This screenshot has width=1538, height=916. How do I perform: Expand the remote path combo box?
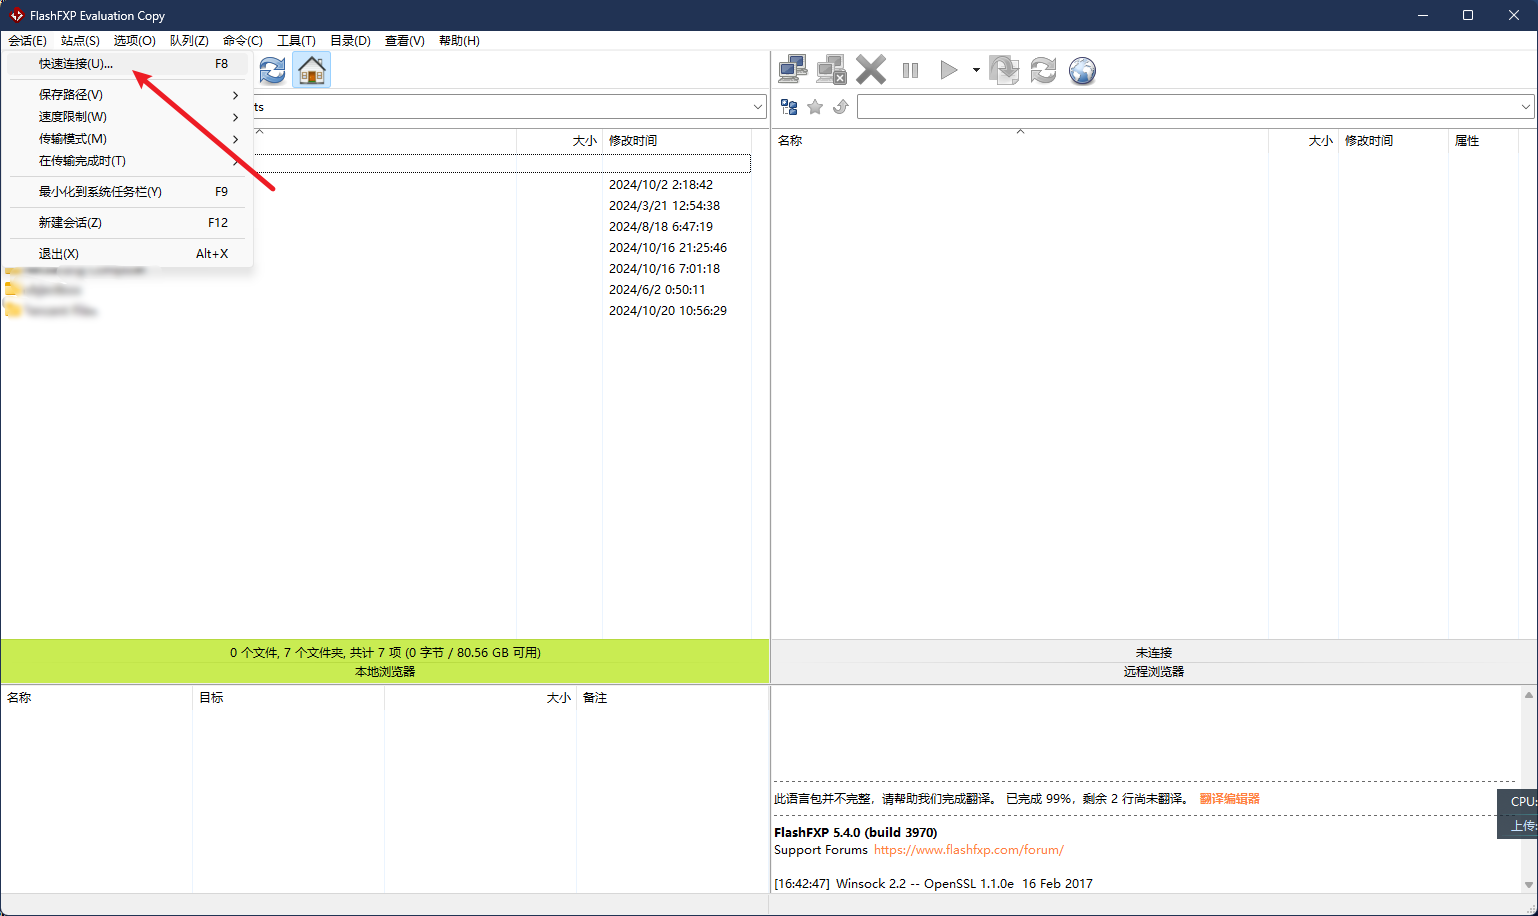click(1525, 107)
